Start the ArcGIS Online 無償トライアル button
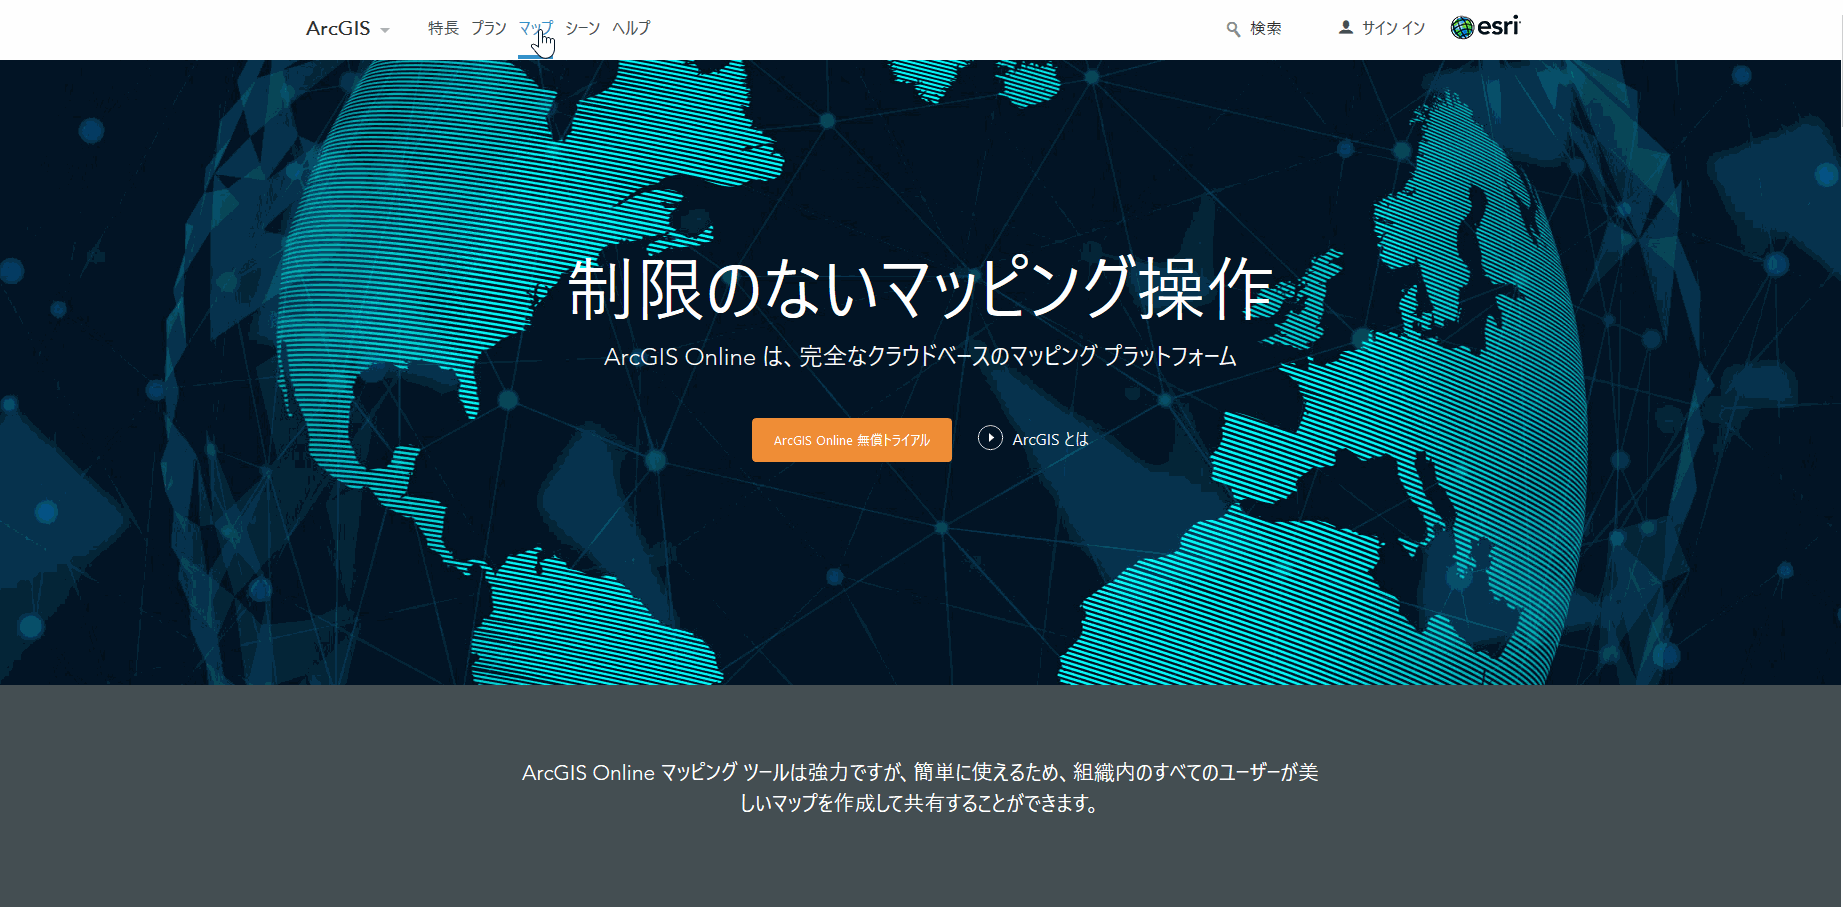Viewport: 1843px width, 907px height. coord(852,440)
